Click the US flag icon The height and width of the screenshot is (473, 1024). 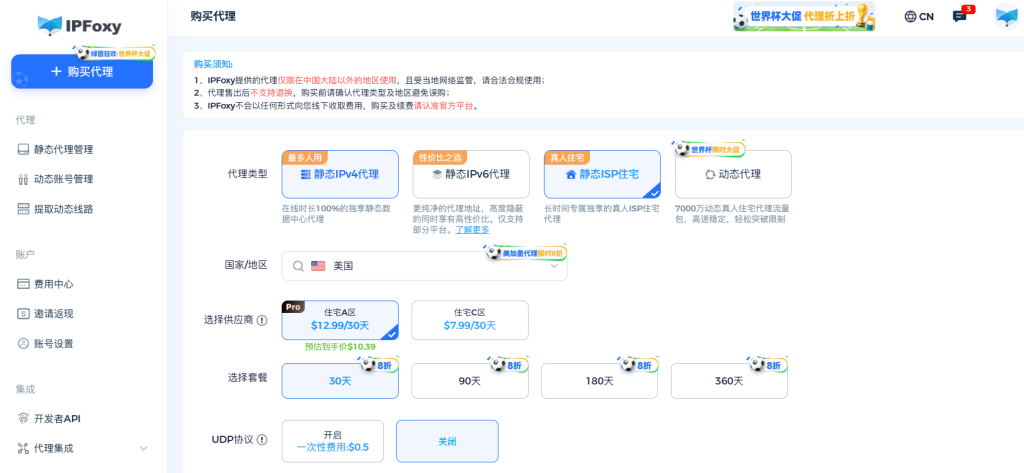318,266
